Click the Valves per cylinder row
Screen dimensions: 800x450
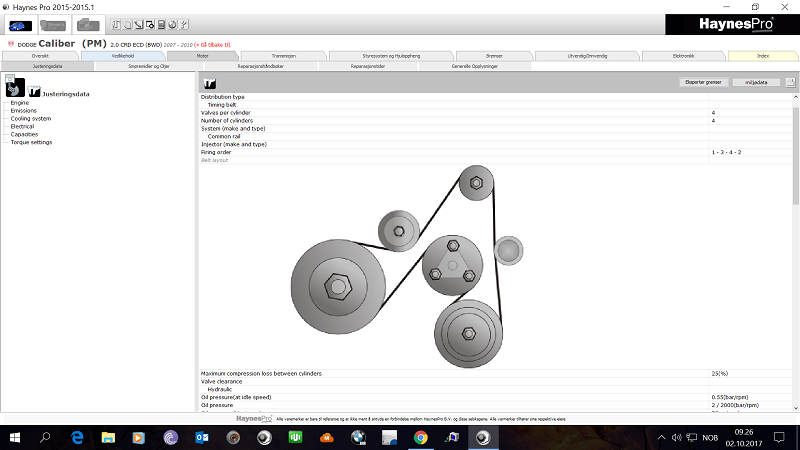pos(495,113)
